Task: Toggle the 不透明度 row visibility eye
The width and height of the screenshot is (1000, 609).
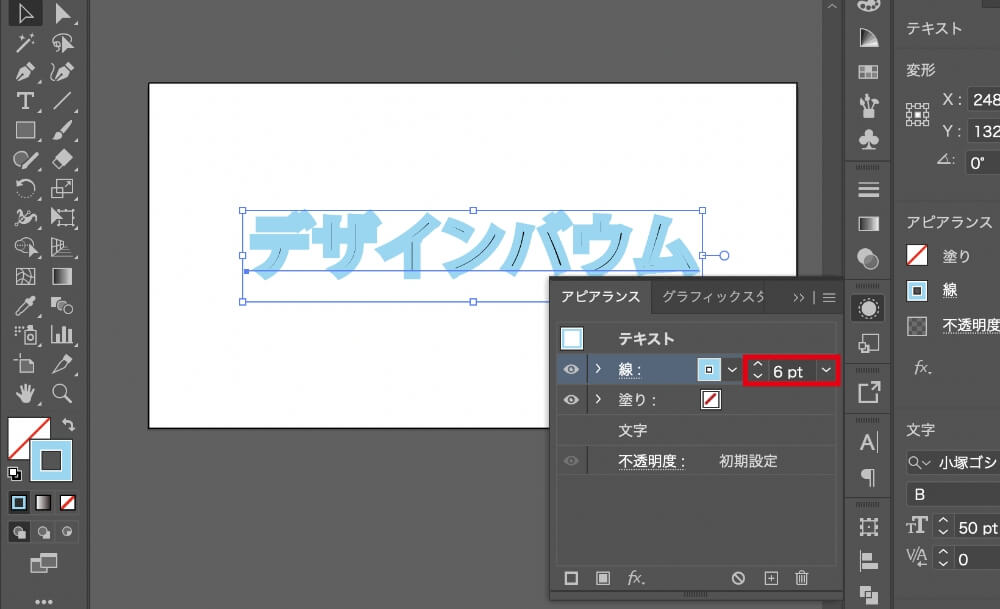Action: click(x=571, y=461)
